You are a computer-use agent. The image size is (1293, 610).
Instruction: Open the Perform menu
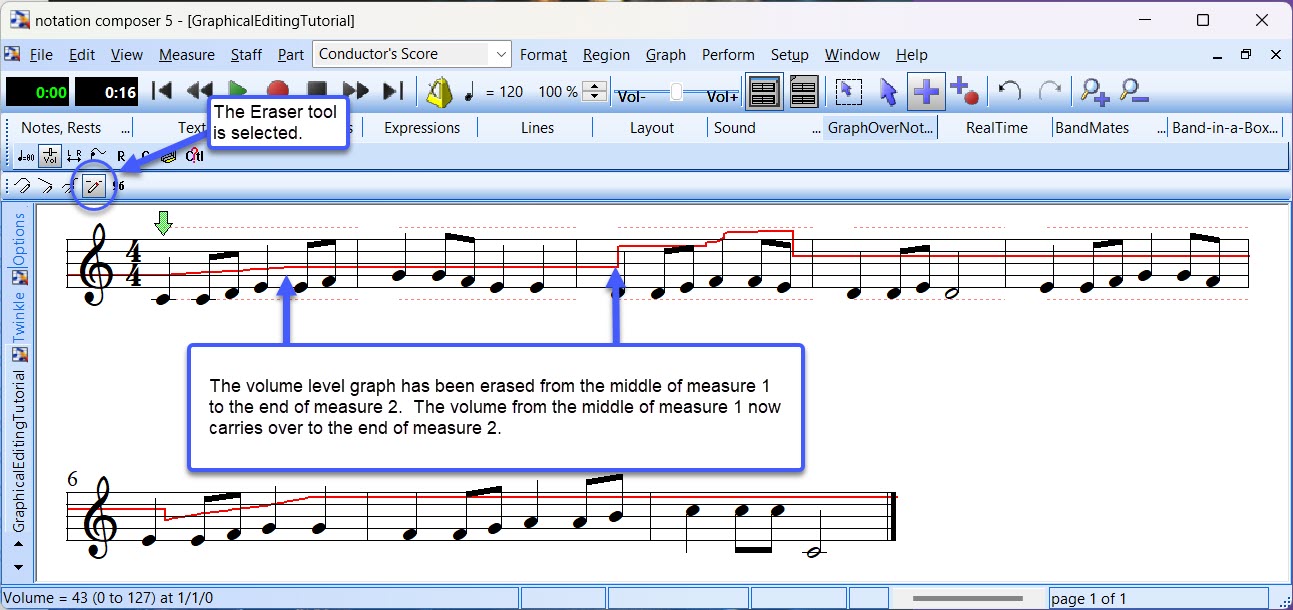(727, 55)
